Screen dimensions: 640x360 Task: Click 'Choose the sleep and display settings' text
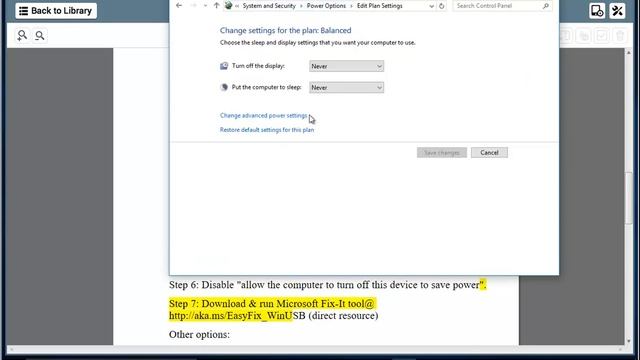coord(318,42)
